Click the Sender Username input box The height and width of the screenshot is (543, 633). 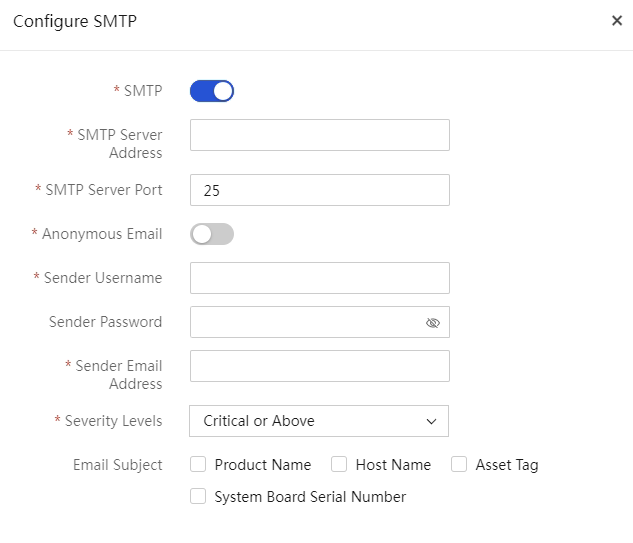[320, 278]
